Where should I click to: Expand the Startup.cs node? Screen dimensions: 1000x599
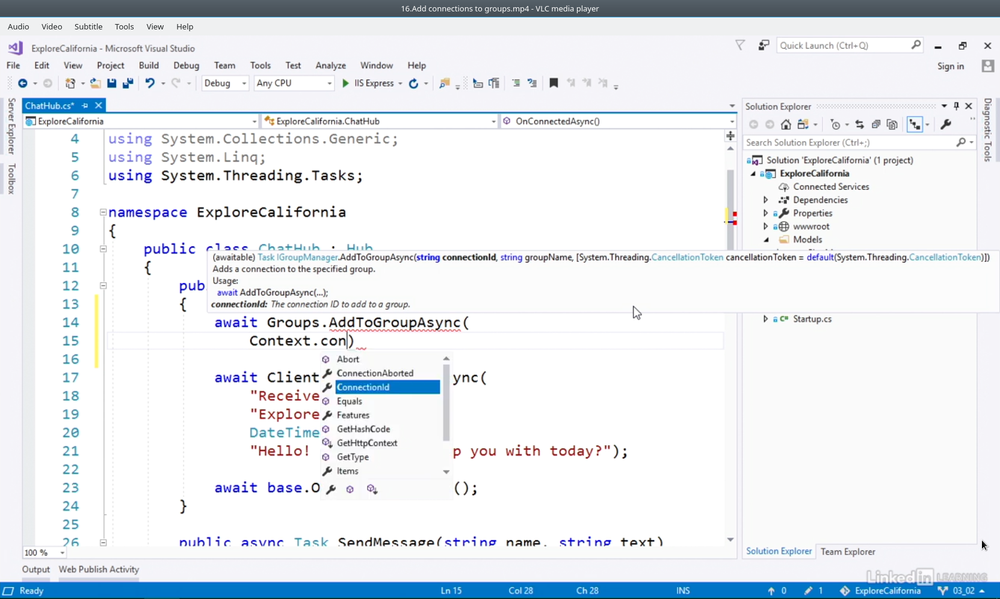766,319
